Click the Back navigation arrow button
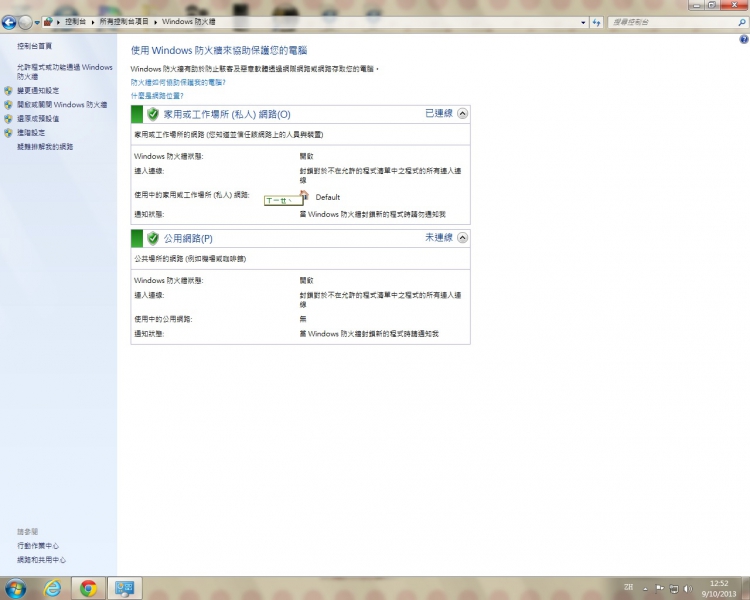The image size is (750, 600). pos(9,22)
